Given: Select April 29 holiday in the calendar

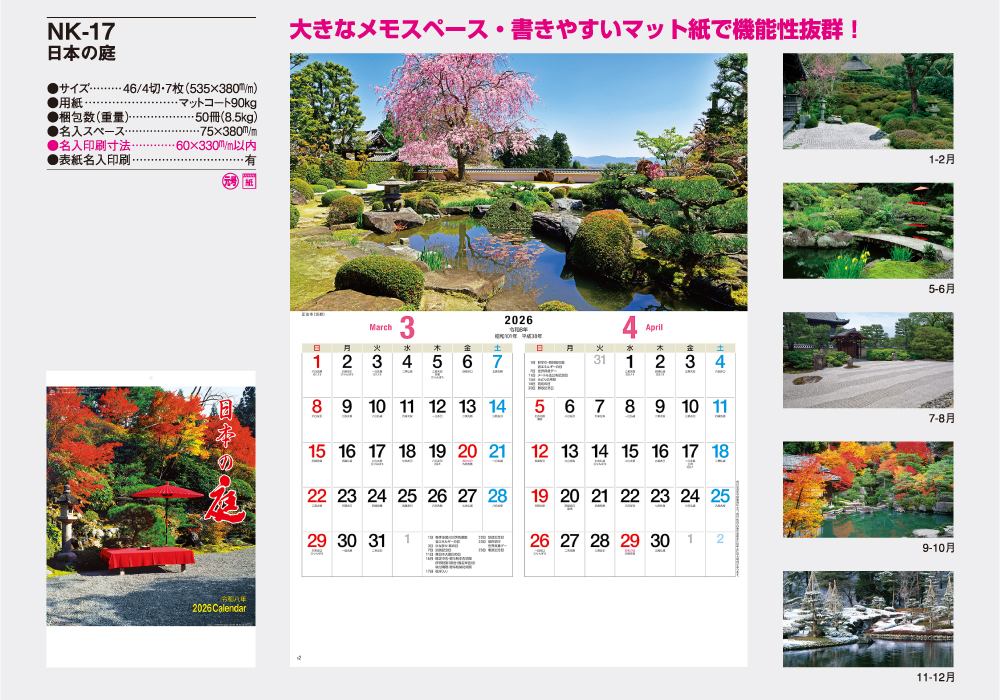Looking at the screenshot, I should [x=629, y=541].
